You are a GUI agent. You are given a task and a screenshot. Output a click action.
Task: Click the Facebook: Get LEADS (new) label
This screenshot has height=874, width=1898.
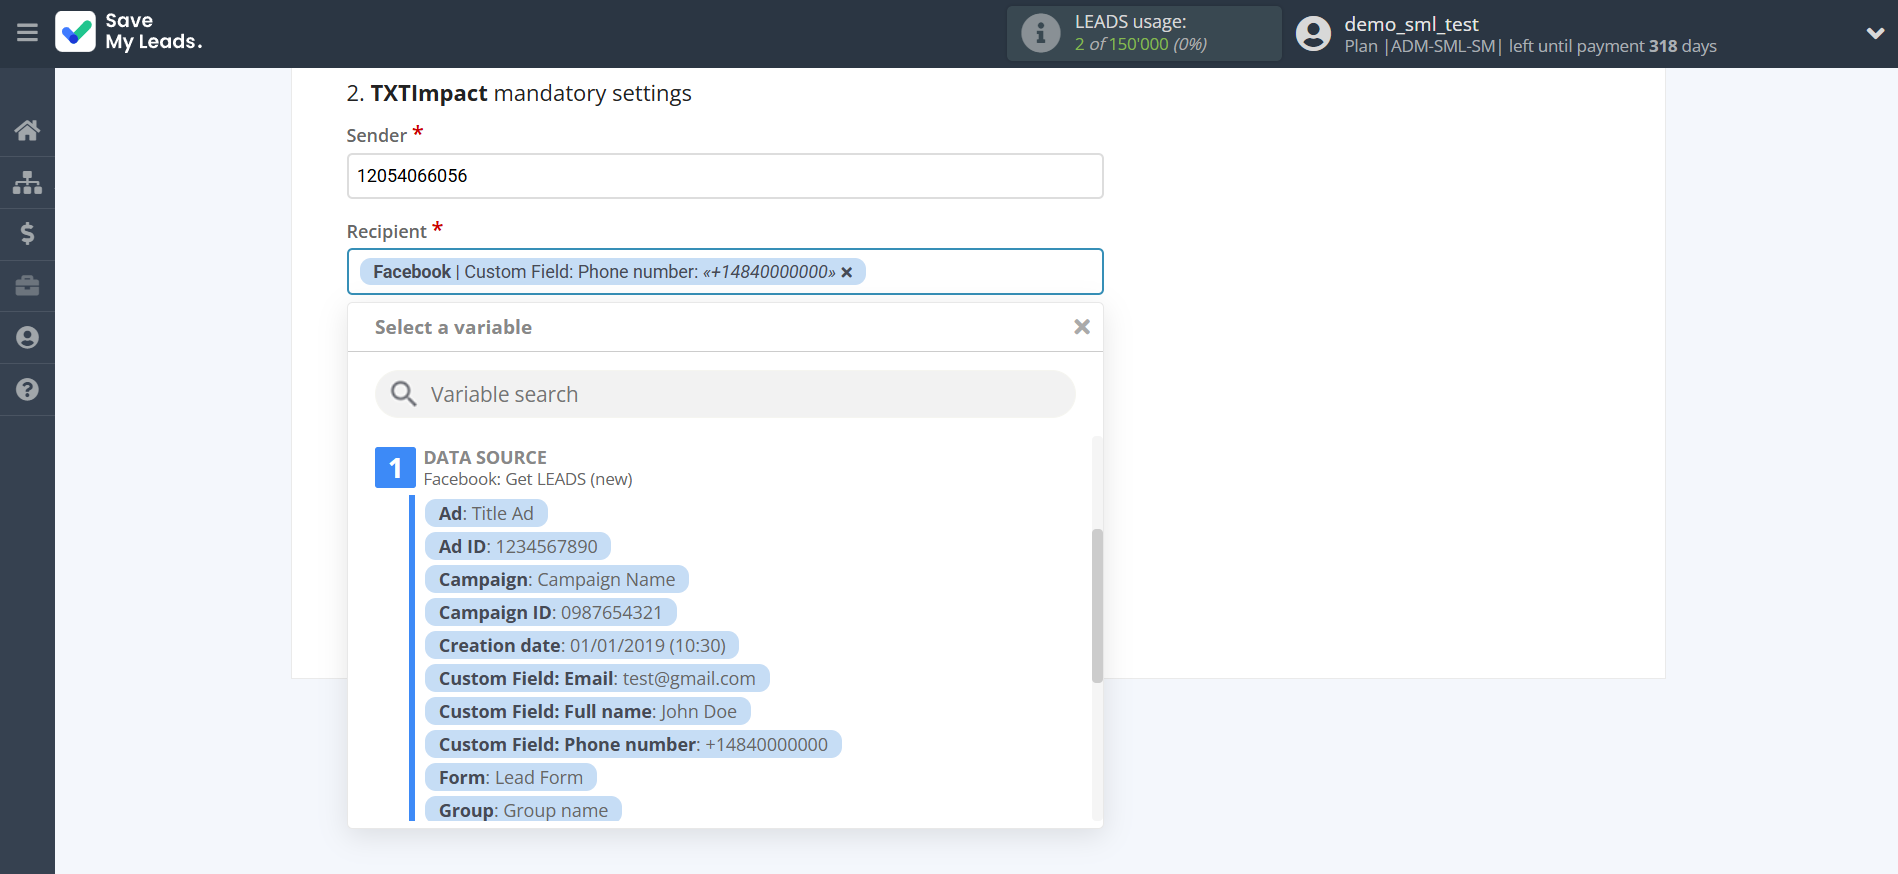click(x=528, y=479)
